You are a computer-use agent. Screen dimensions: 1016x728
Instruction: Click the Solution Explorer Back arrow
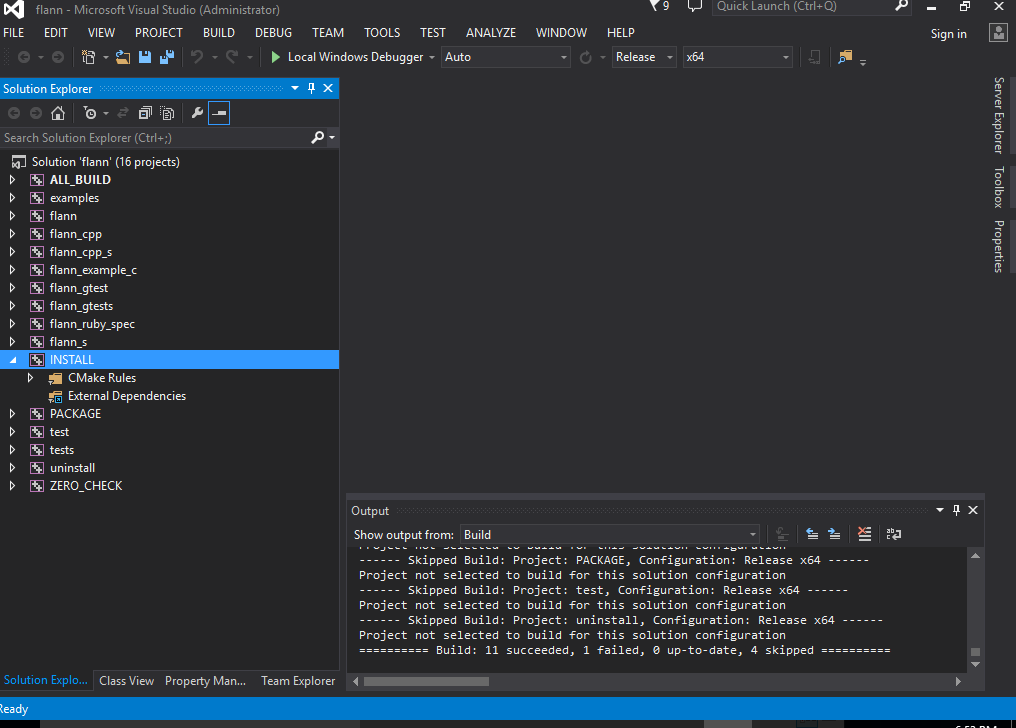click(x=14, y=113)
